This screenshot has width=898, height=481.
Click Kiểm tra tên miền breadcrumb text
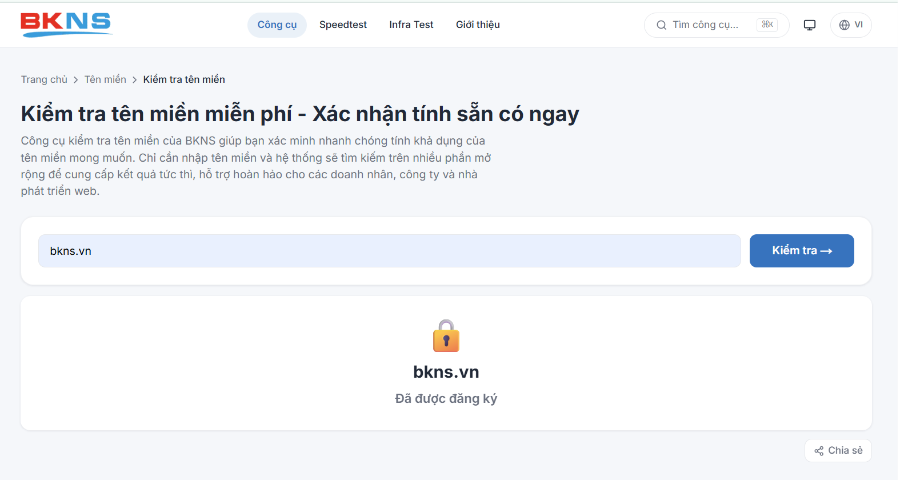click(x=184, y=80)
